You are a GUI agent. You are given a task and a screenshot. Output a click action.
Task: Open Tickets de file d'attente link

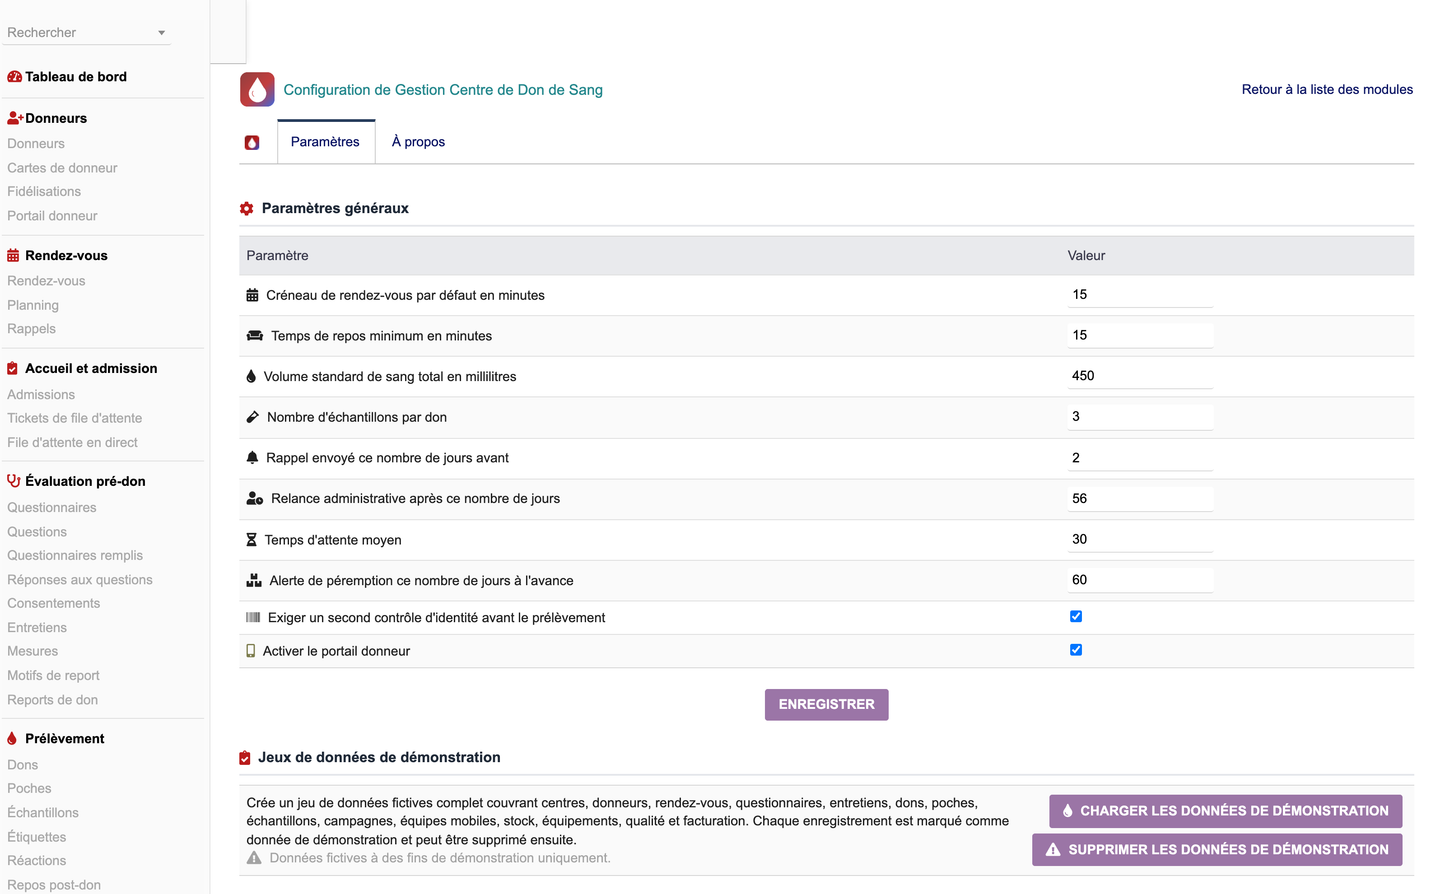click(74, 418)
